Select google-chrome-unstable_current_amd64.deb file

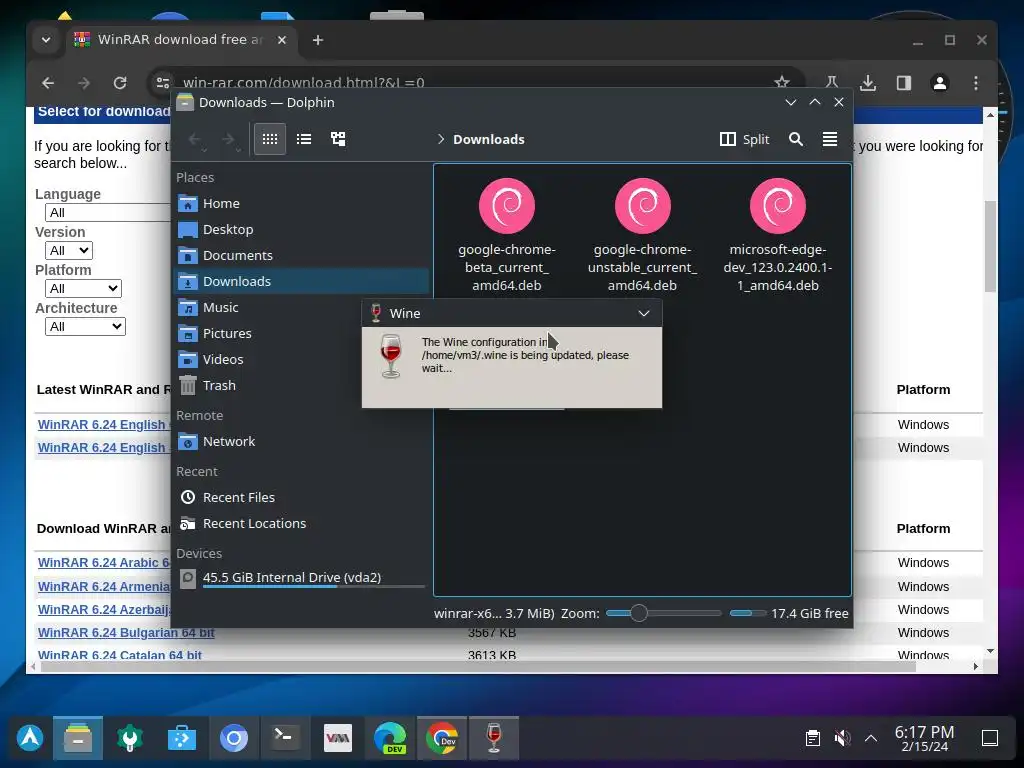[643, 235]
